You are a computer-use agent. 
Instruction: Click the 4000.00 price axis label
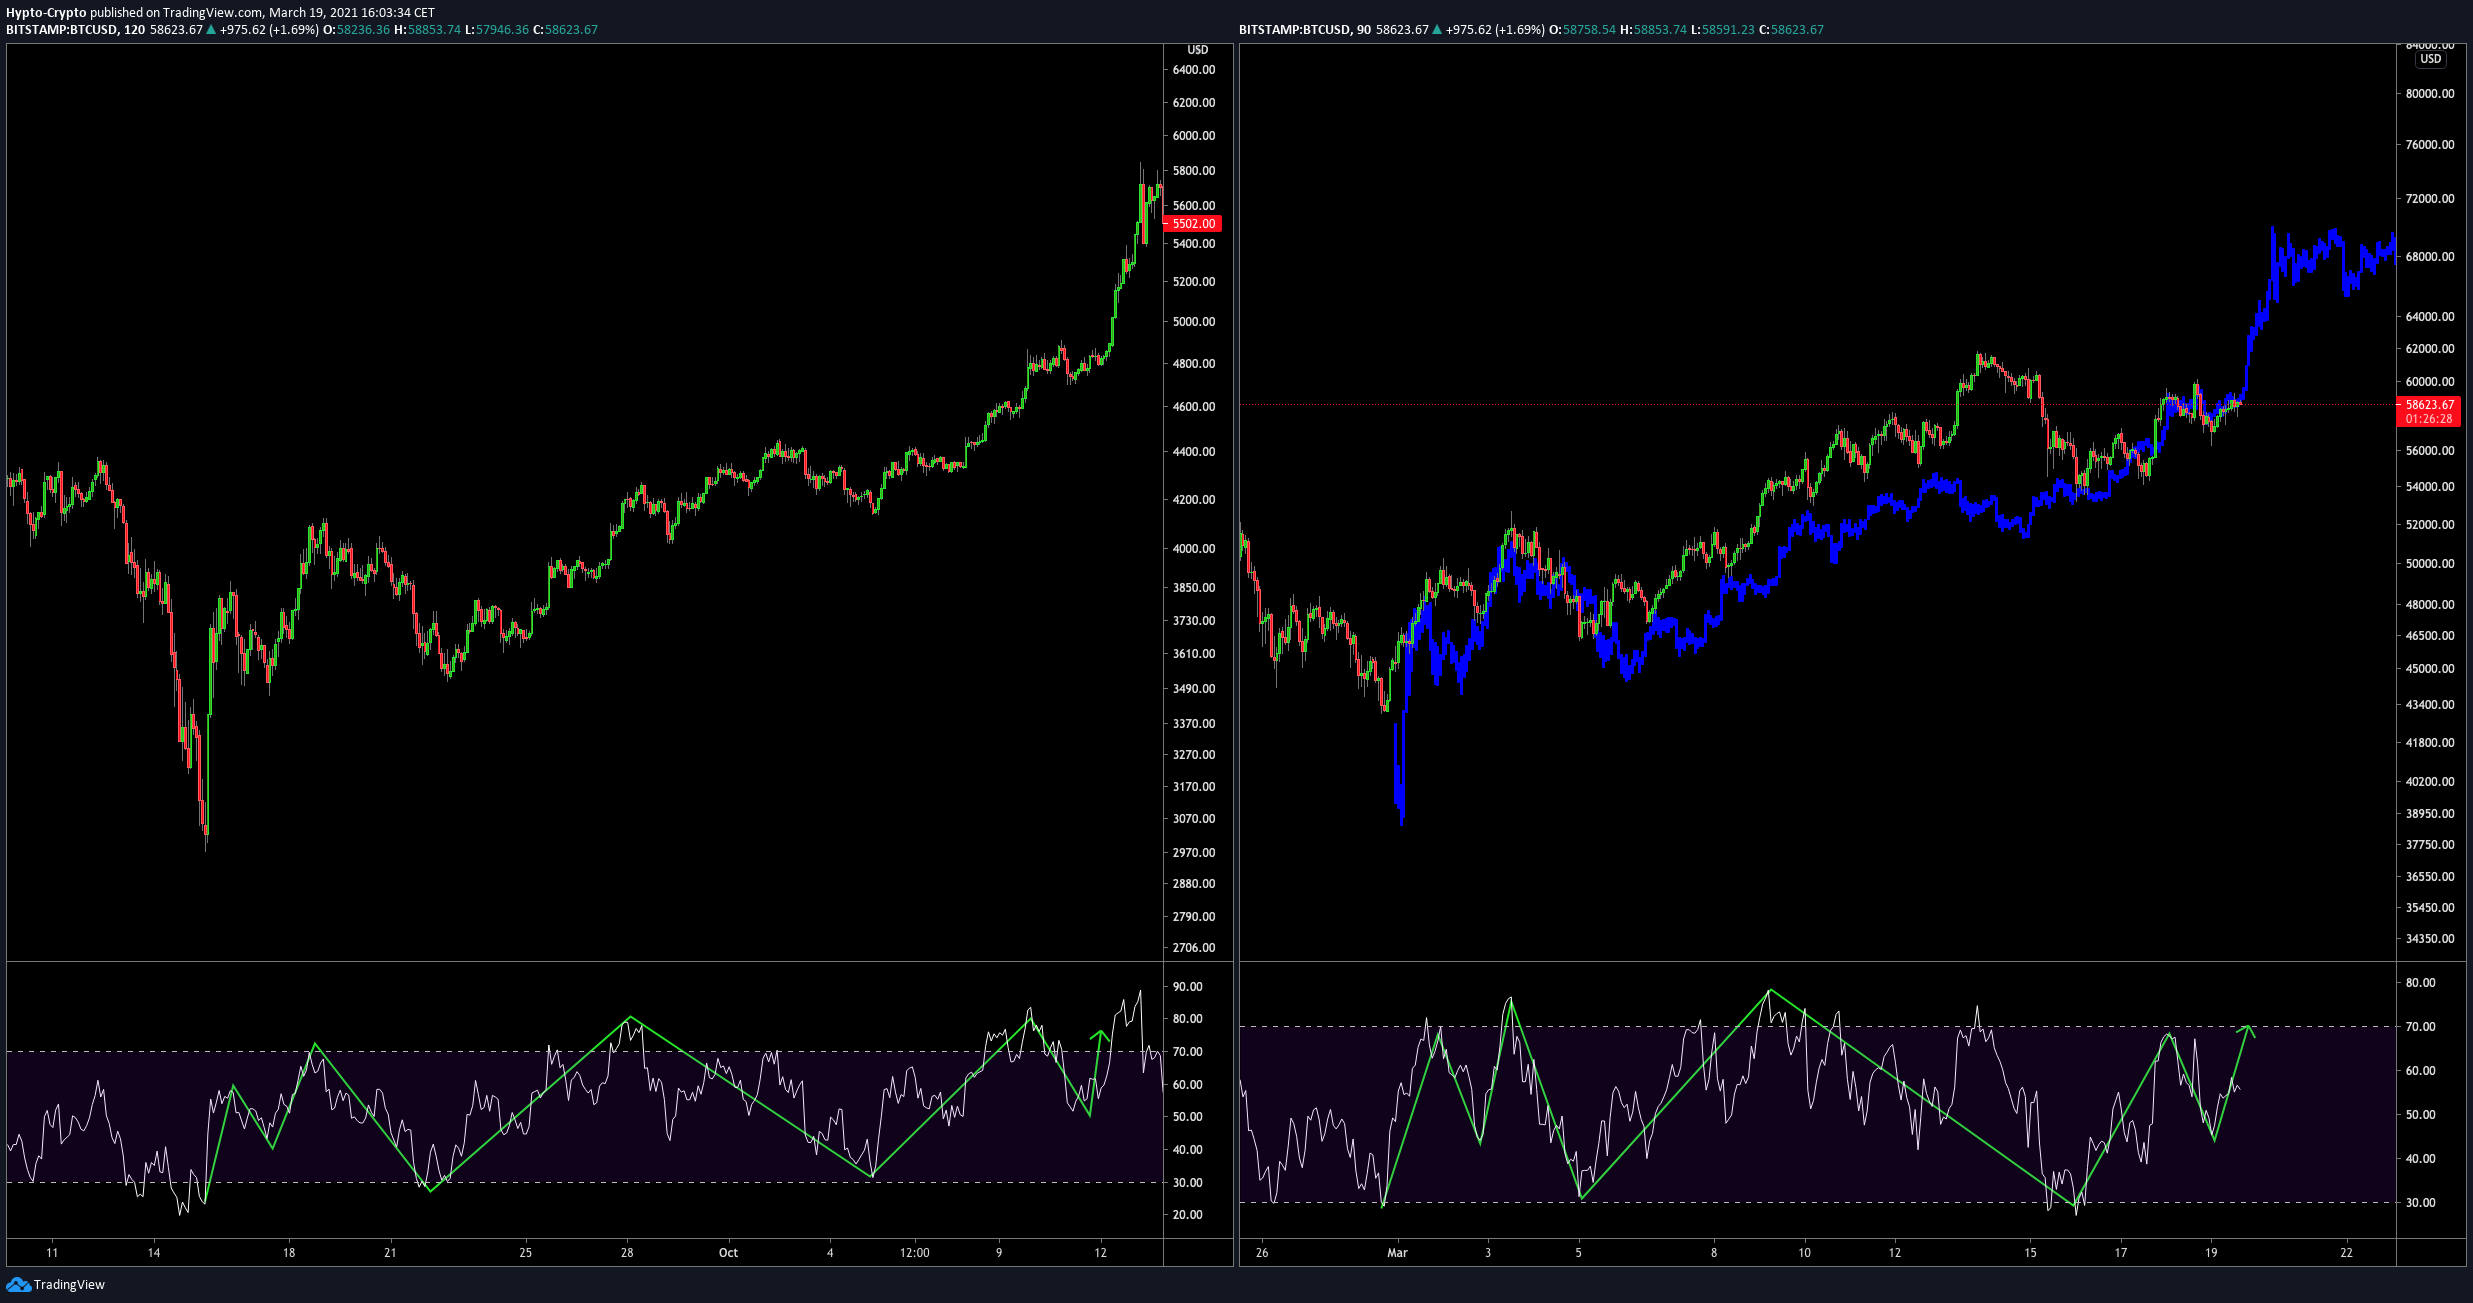point(1194,549)
